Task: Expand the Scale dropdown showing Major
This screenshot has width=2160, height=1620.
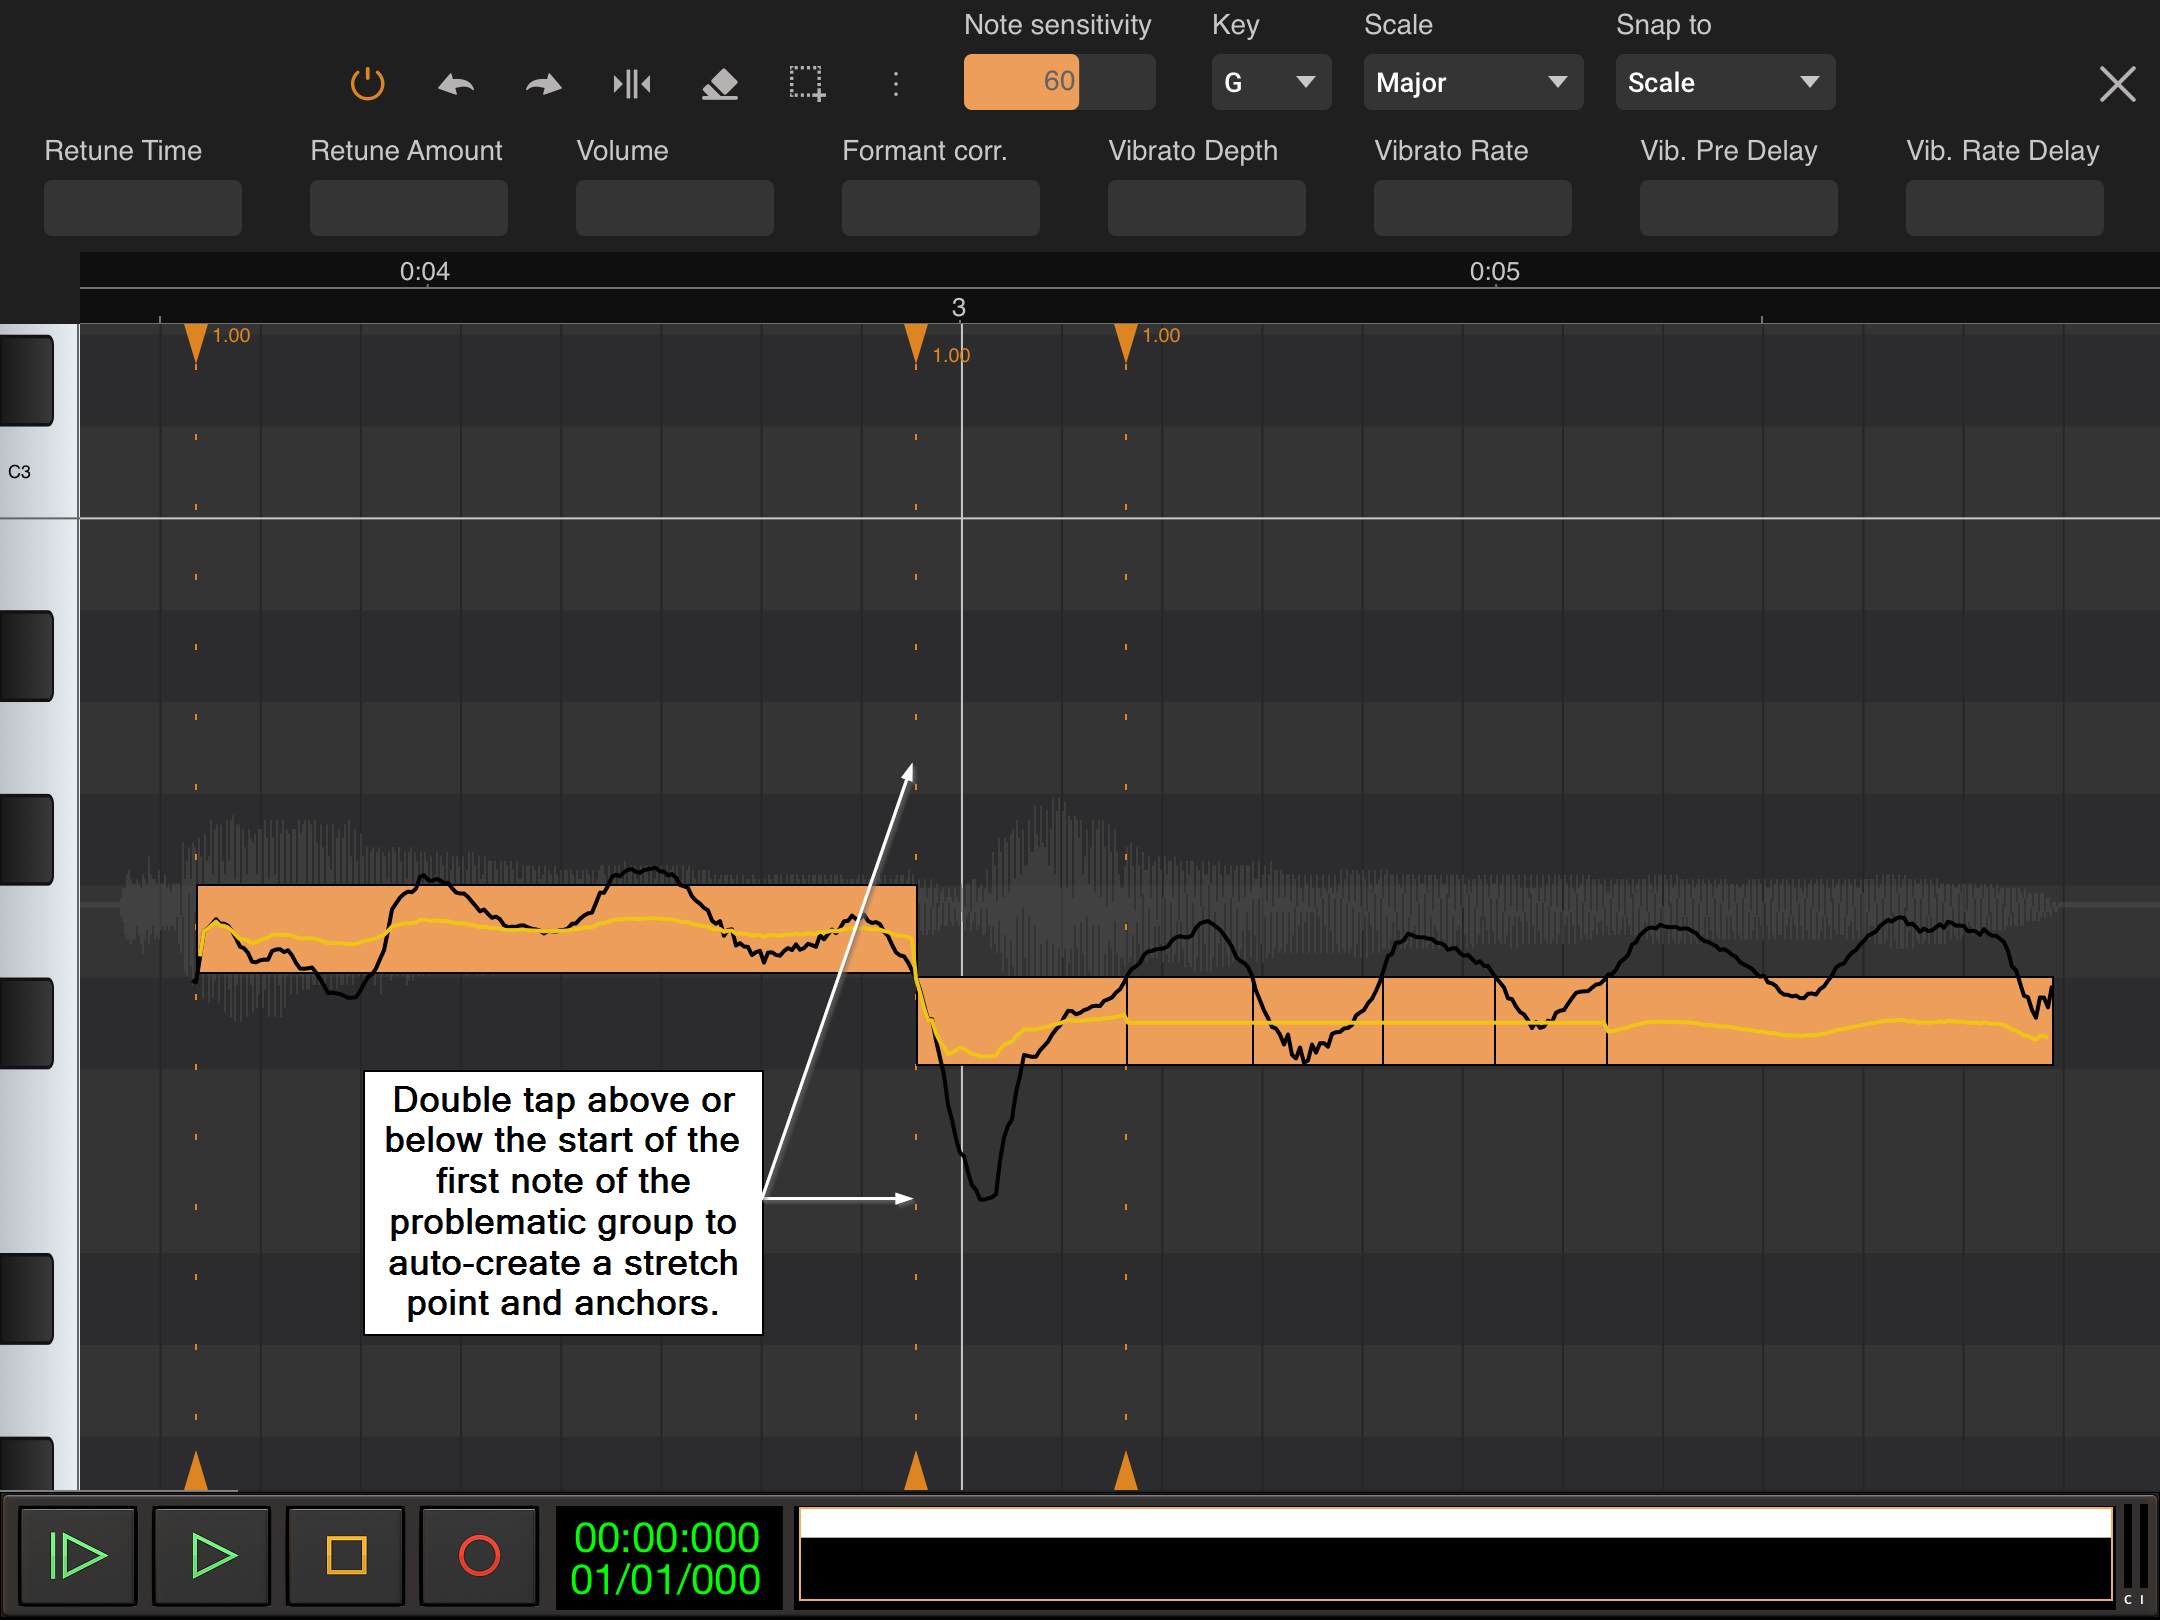Action: (1472, 82)
